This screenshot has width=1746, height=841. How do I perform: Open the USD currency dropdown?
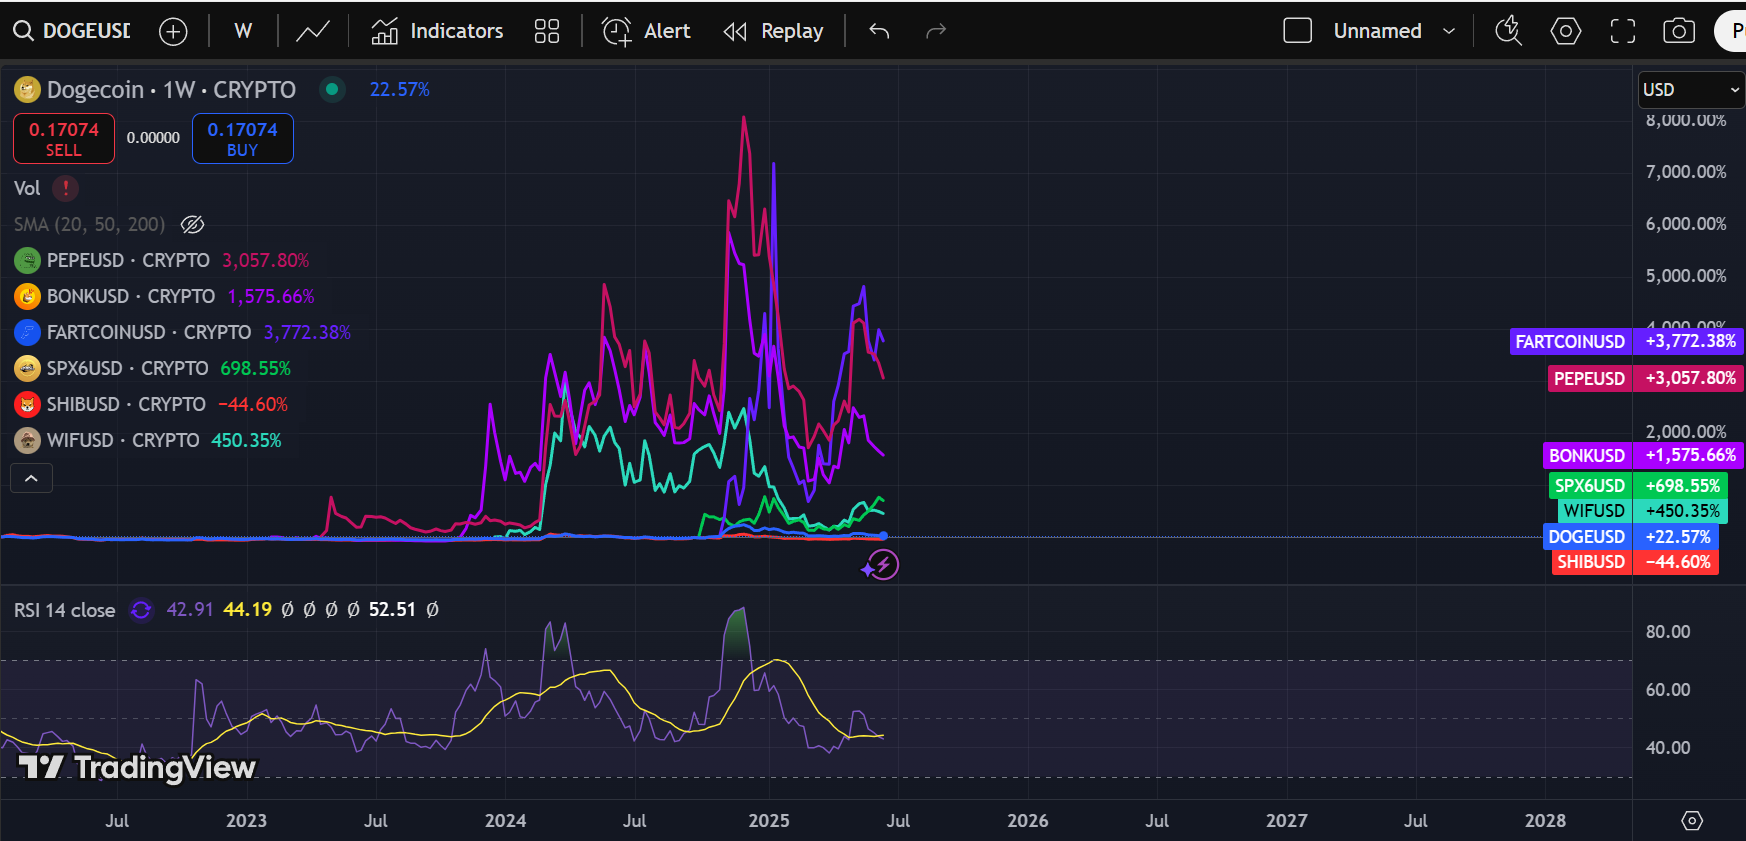[1690, 90]
